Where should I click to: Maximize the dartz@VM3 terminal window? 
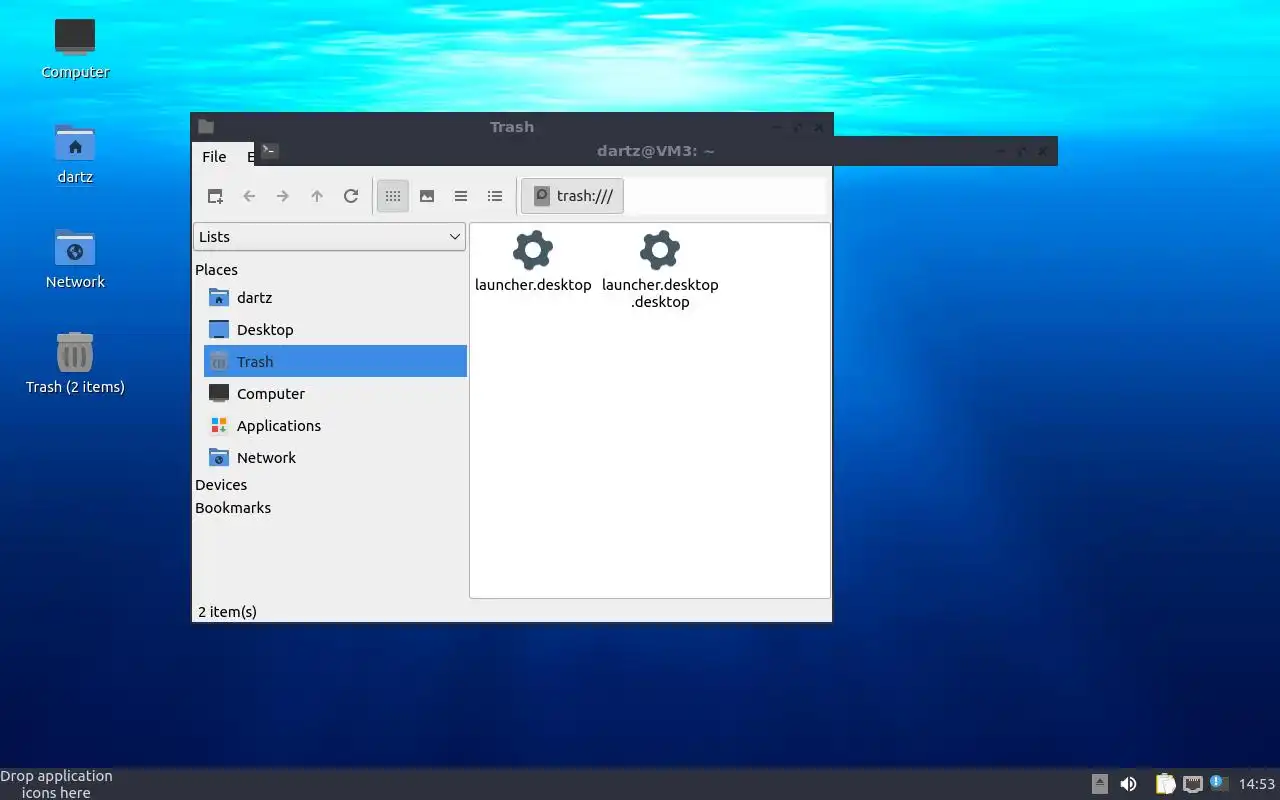click(1021, 152)
